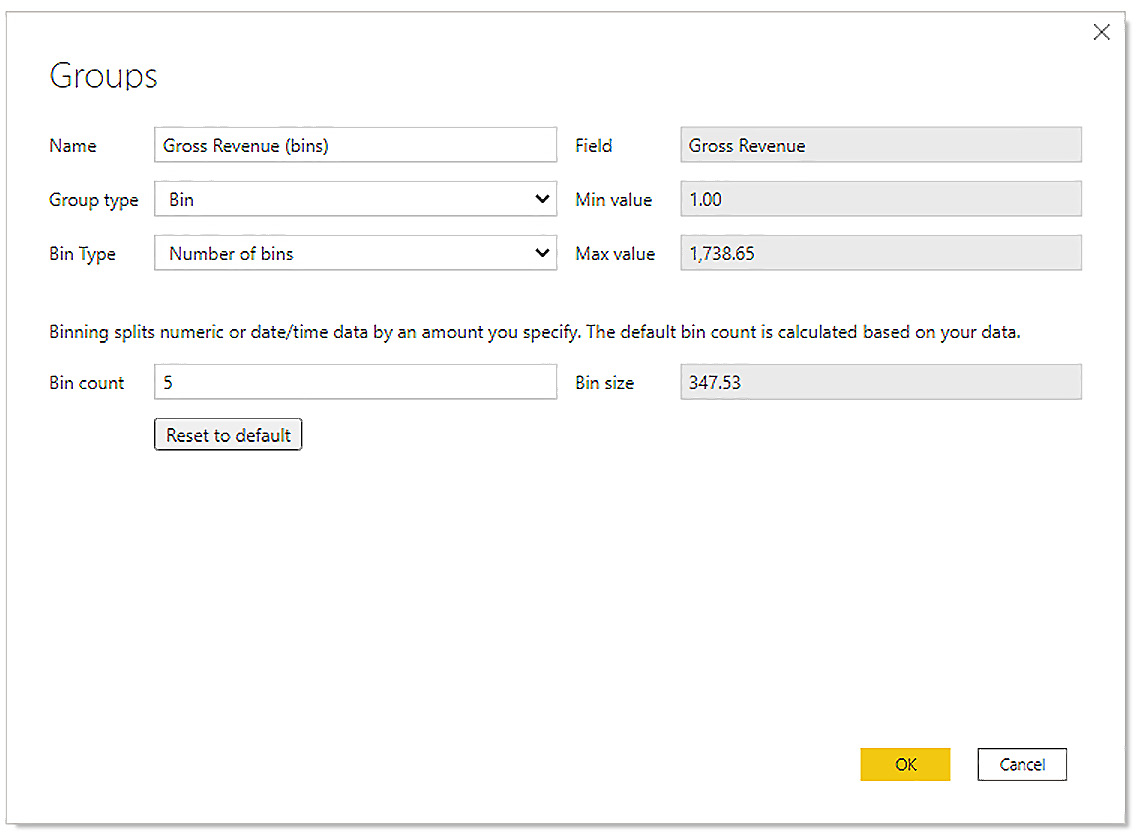Close the Groups dialog with the X

[x=1101, y=32]
